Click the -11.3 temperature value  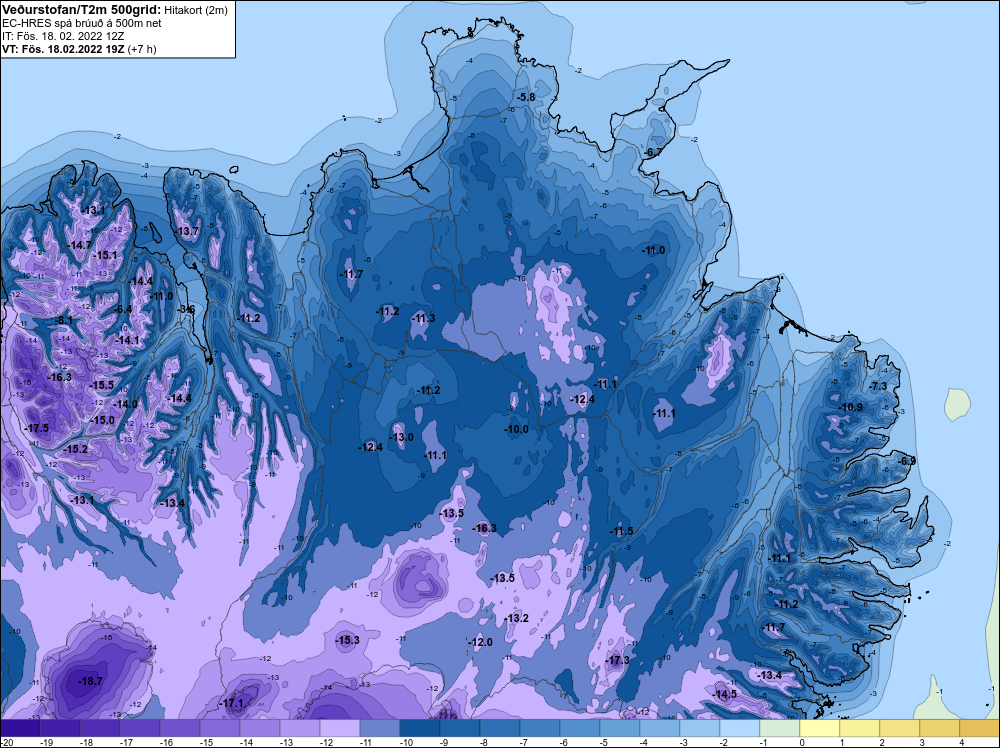coord(423,318)
